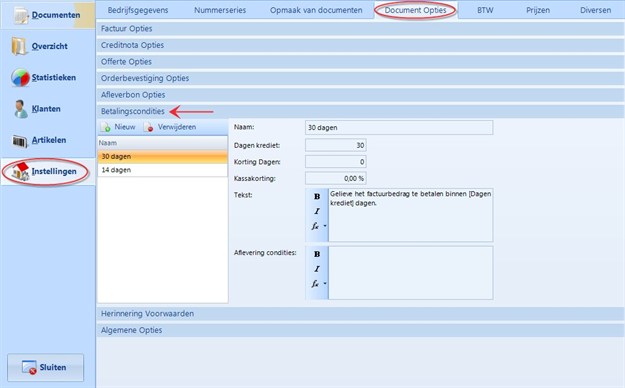Open the Opmaak van documenten tab

316,10
